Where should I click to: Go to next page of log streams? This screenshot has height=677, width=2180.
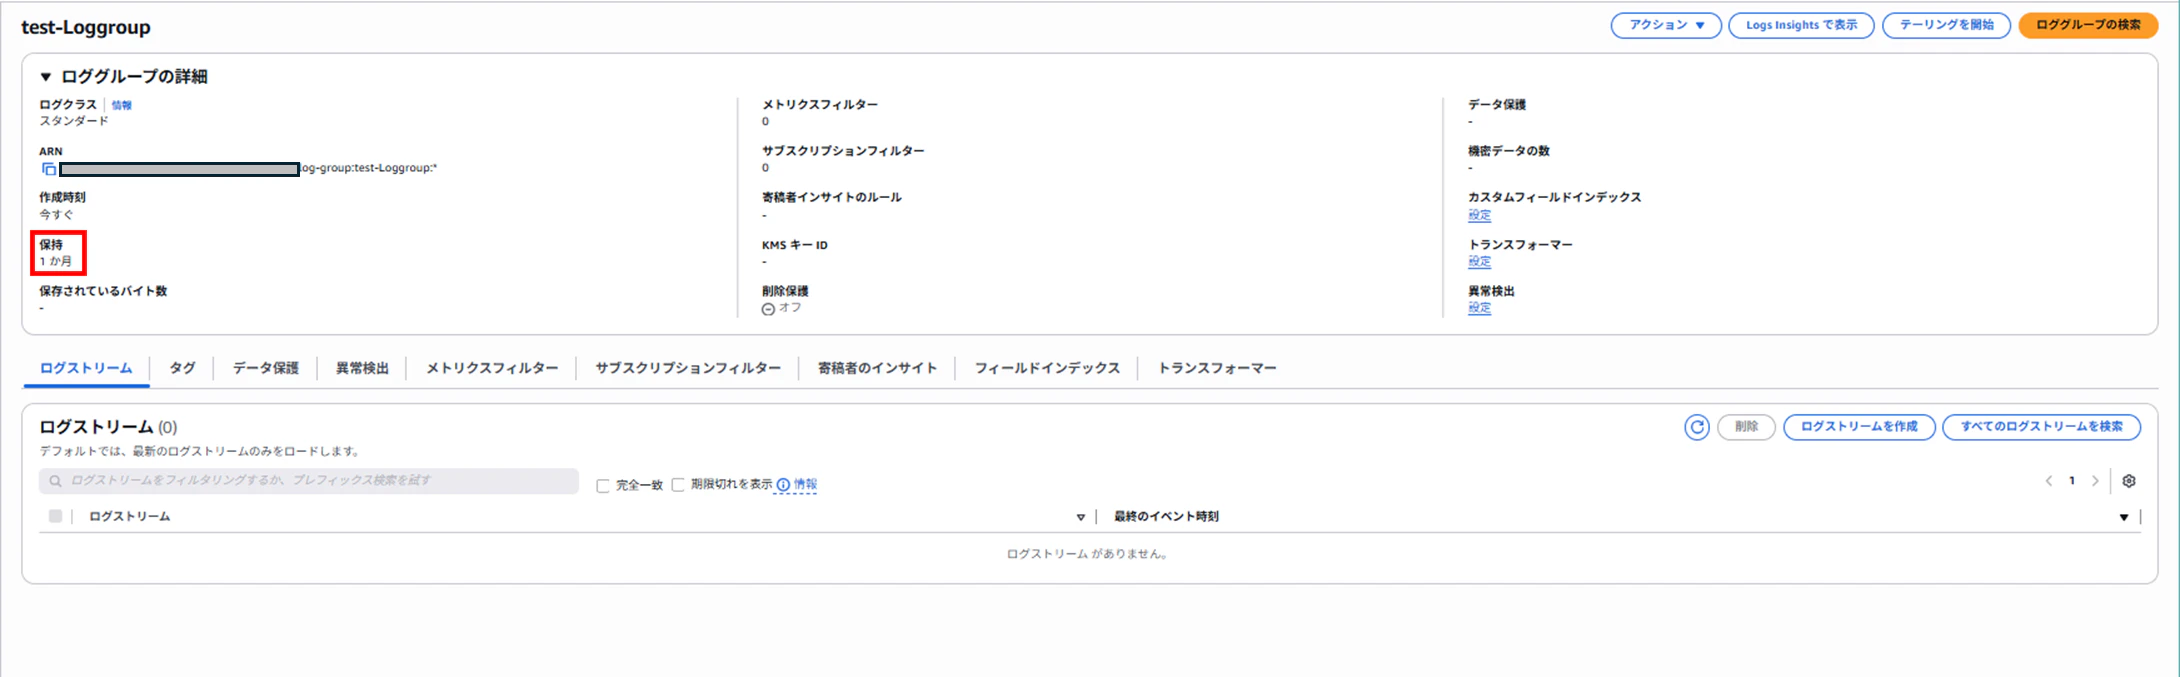pos(2095,481)
